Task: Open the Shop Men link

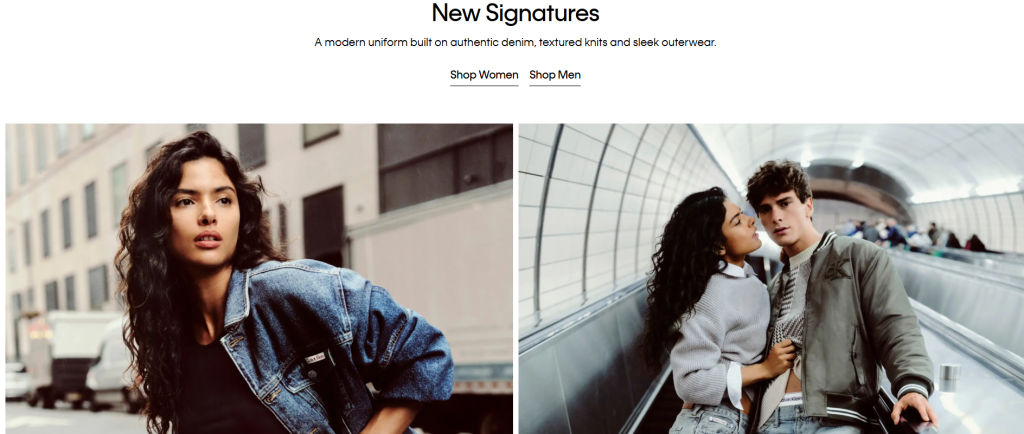Action: click(554, 75)
